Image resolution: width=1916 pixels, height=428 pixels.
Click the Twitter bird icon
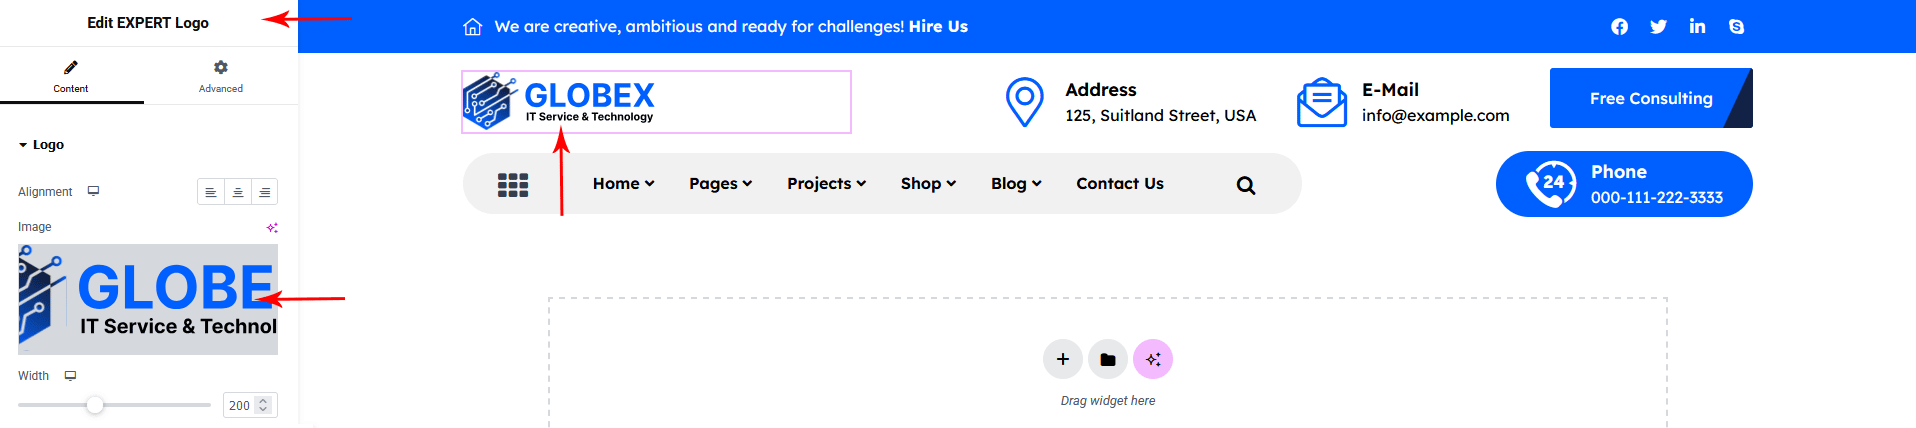click(x=1658, y=27)
